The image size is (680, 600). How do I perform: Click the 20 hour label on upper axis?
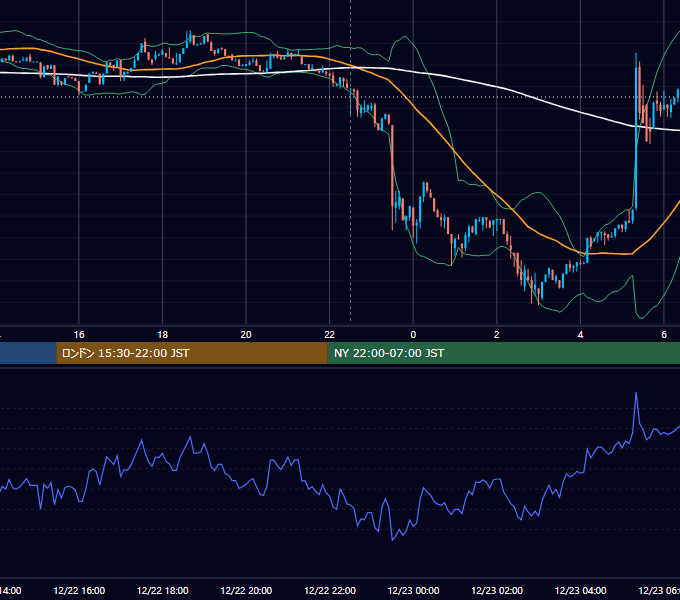pyautogui.click(x=246, y=335)
